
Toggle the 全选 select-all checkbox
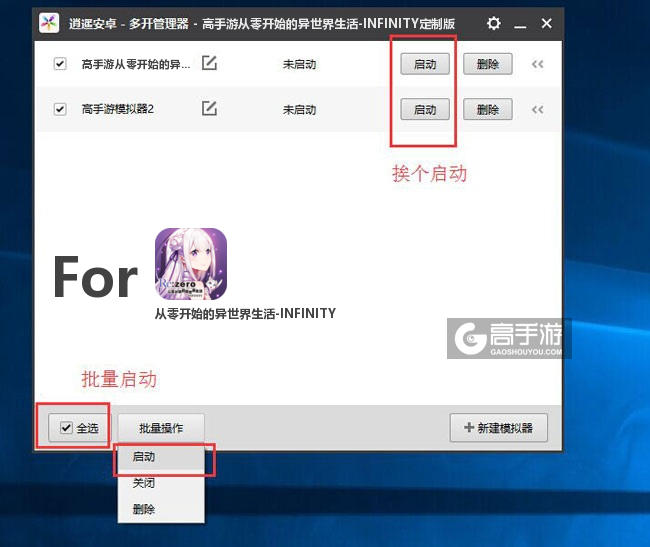tap(66, 427)
